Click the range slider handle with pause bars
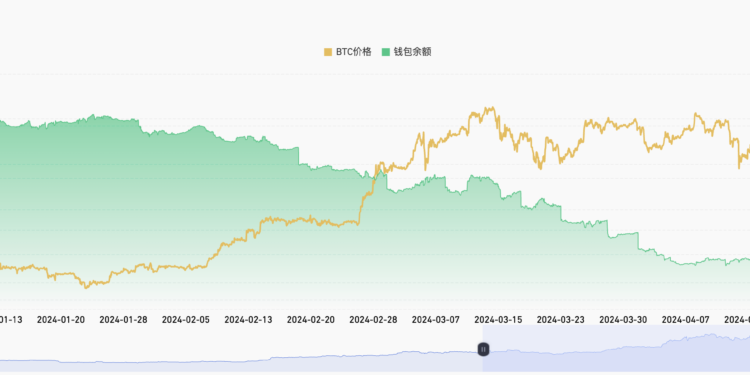Image resolution: width=750 pixels, height=375 pixels. tap(484, 349)
